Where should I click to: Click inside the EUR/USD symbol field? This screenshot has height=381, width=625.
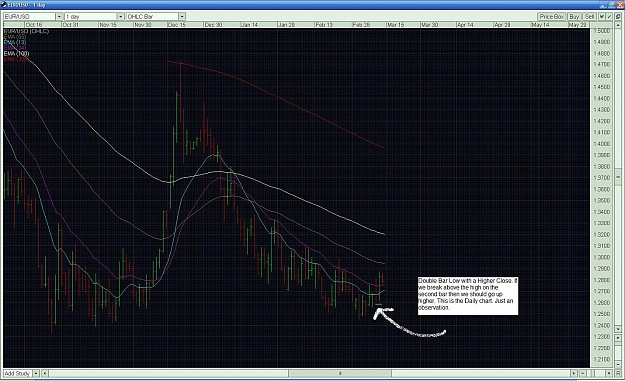click(x=29, y=17)
